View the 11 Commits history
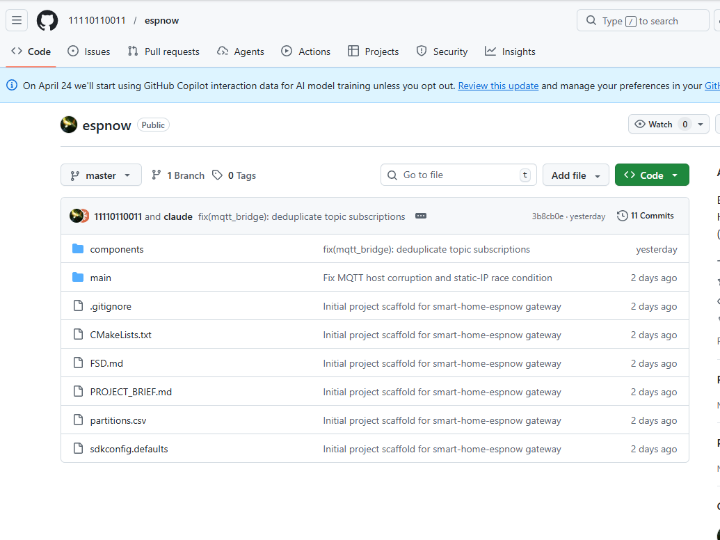The image size is (720, 540). (645, 216)
